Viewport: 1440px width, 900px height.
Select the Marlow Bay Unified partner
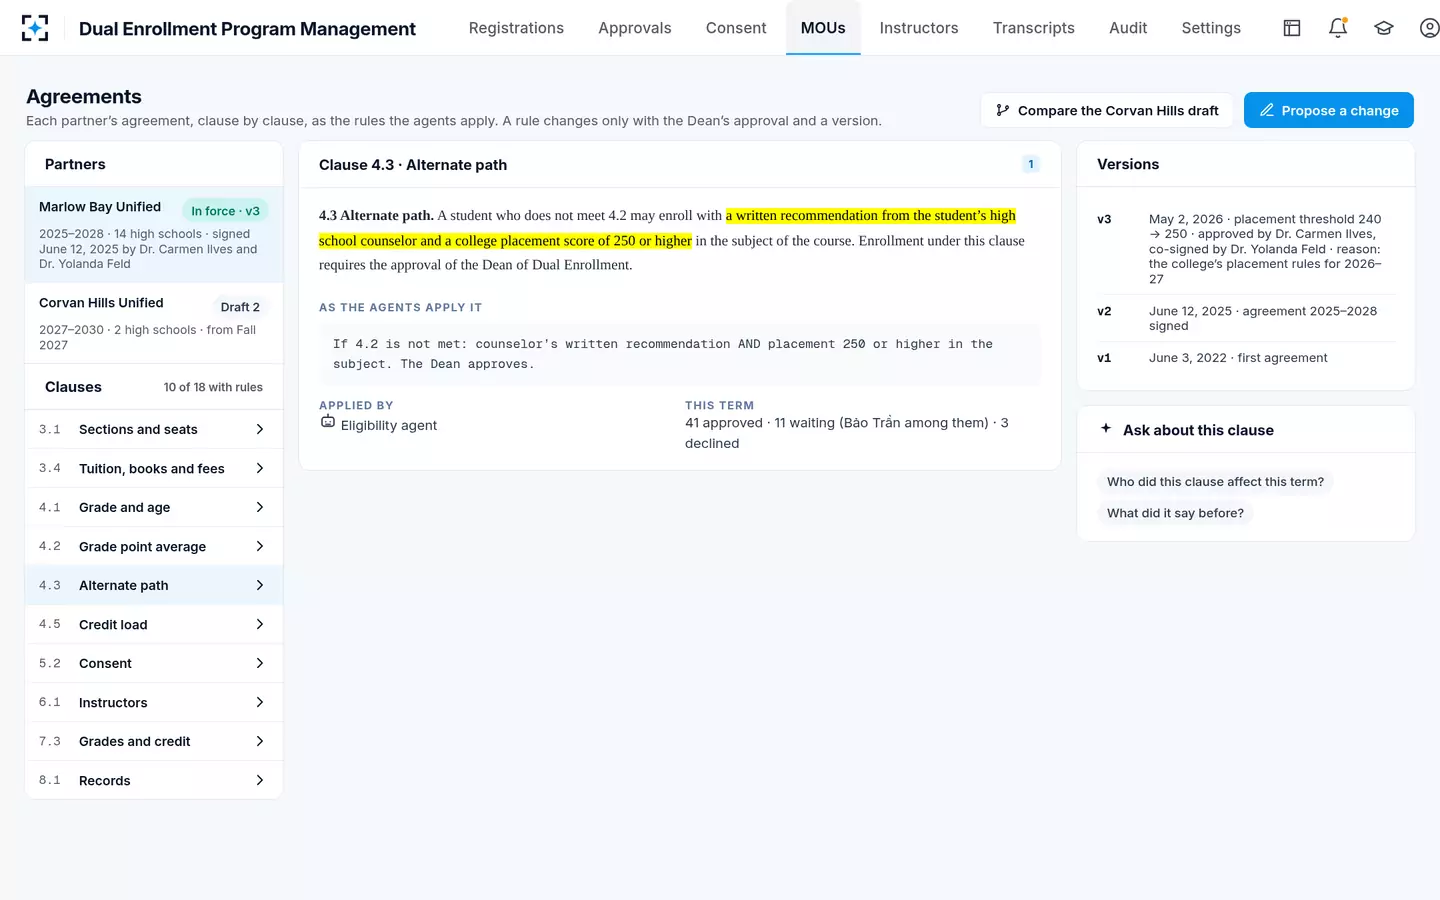154,234
